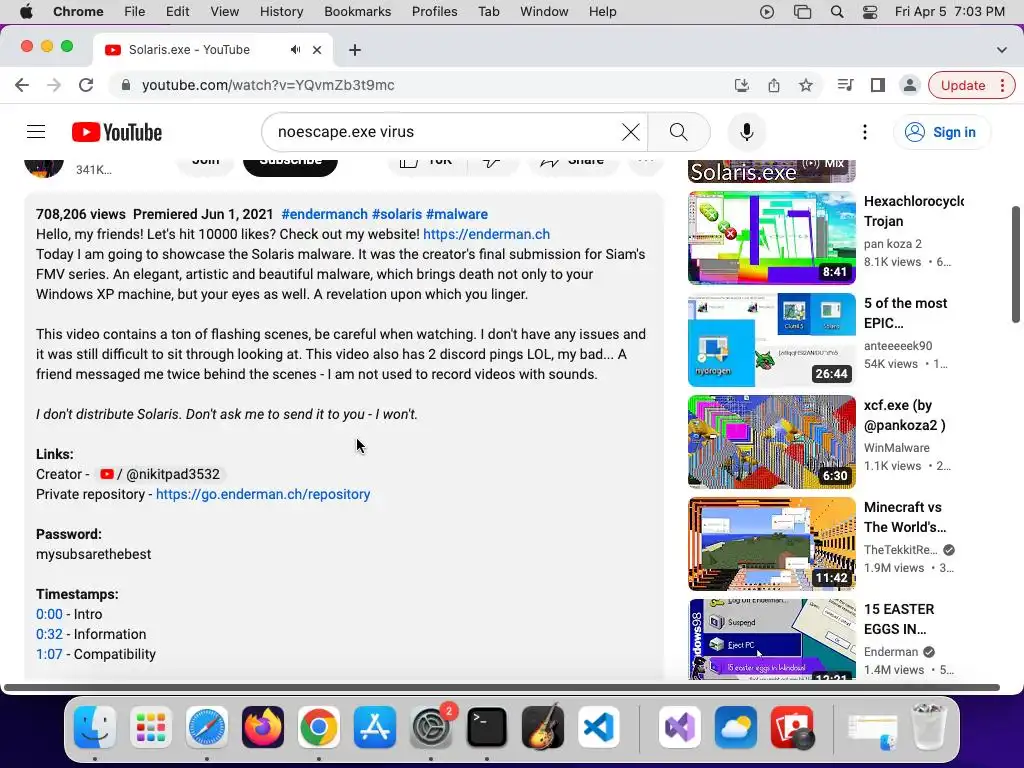
Task: Open Firefox from the Dock
Action: 263,727
